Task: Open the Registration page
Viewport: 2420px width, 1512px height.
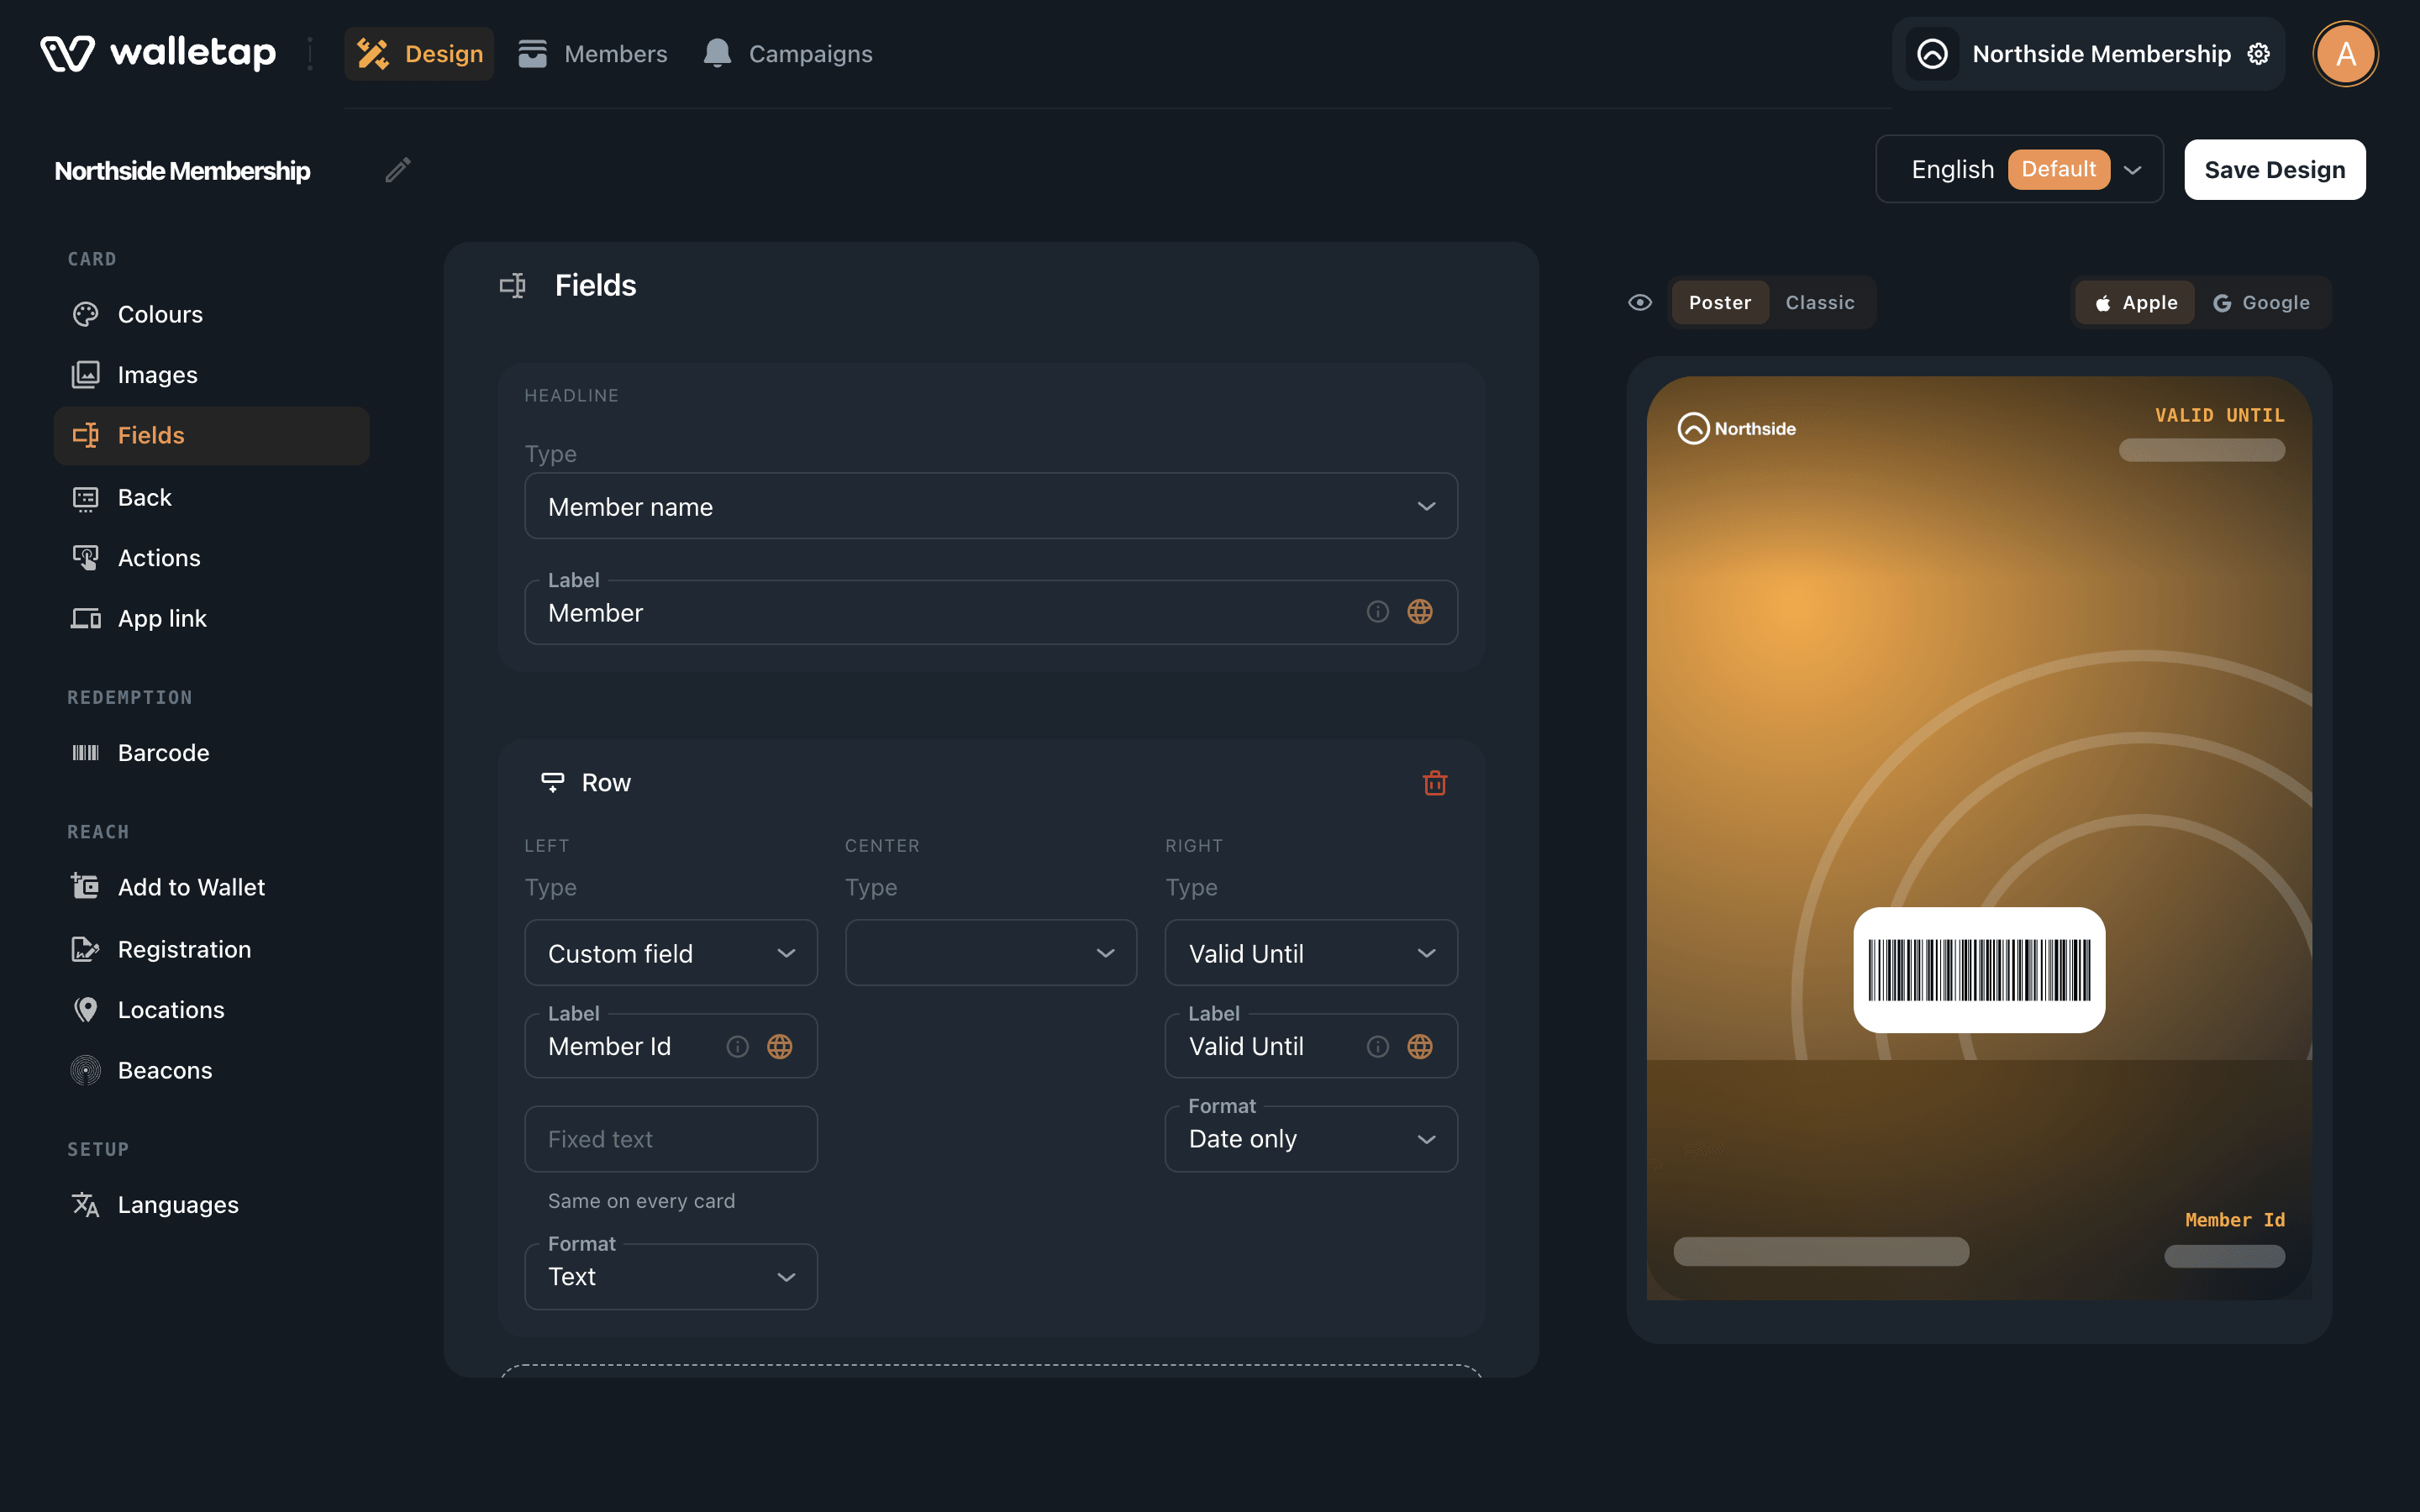Action: point(211,949)
